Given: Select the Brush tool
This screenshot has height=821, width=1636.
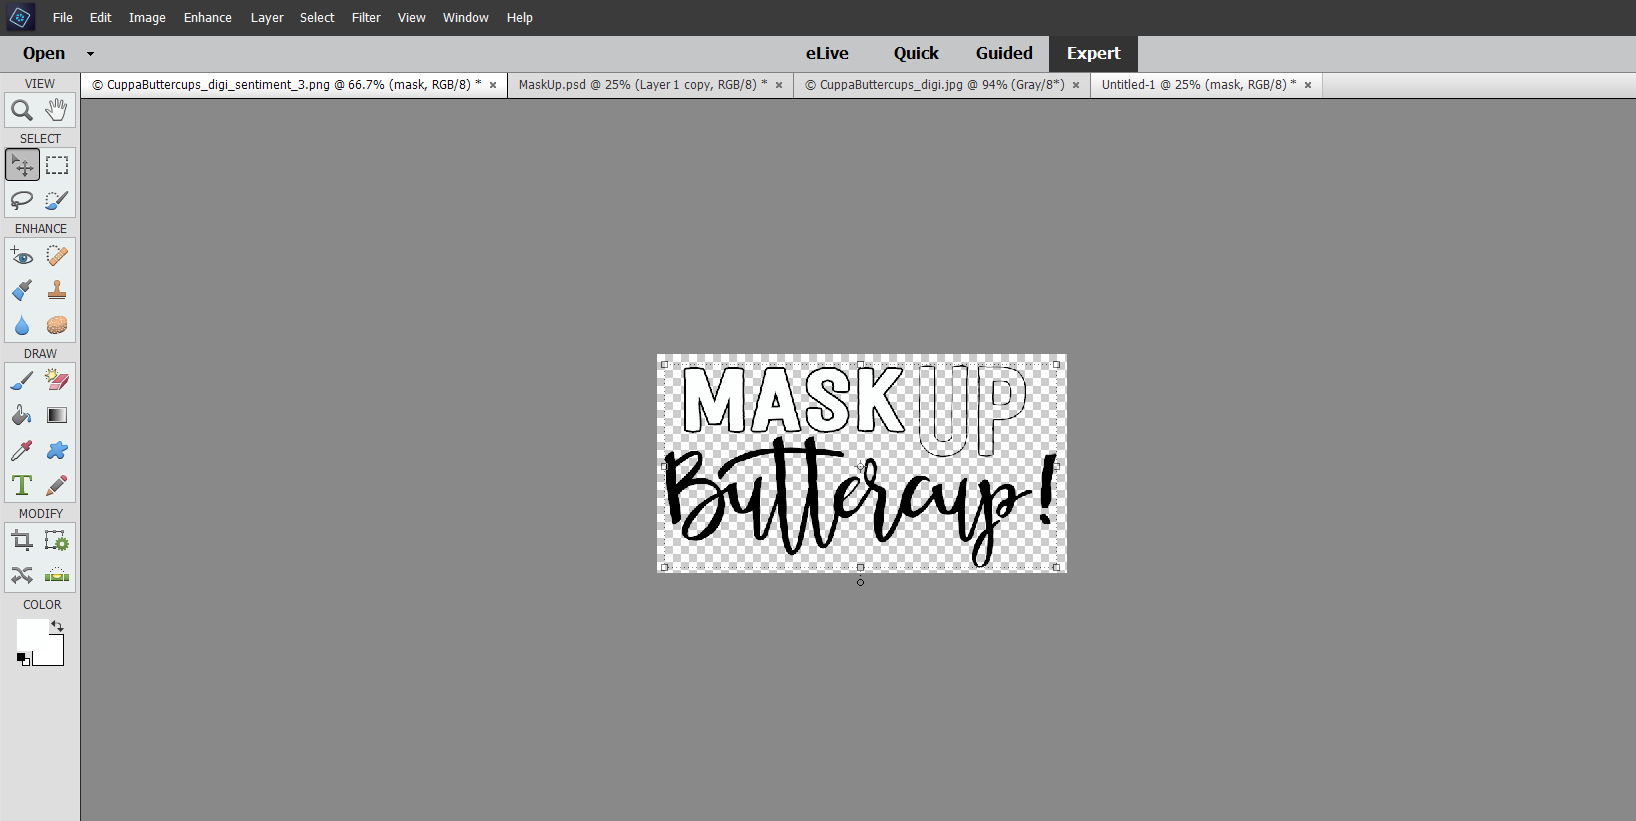Looking at the screenshot, I should click(x=22, y=381).
